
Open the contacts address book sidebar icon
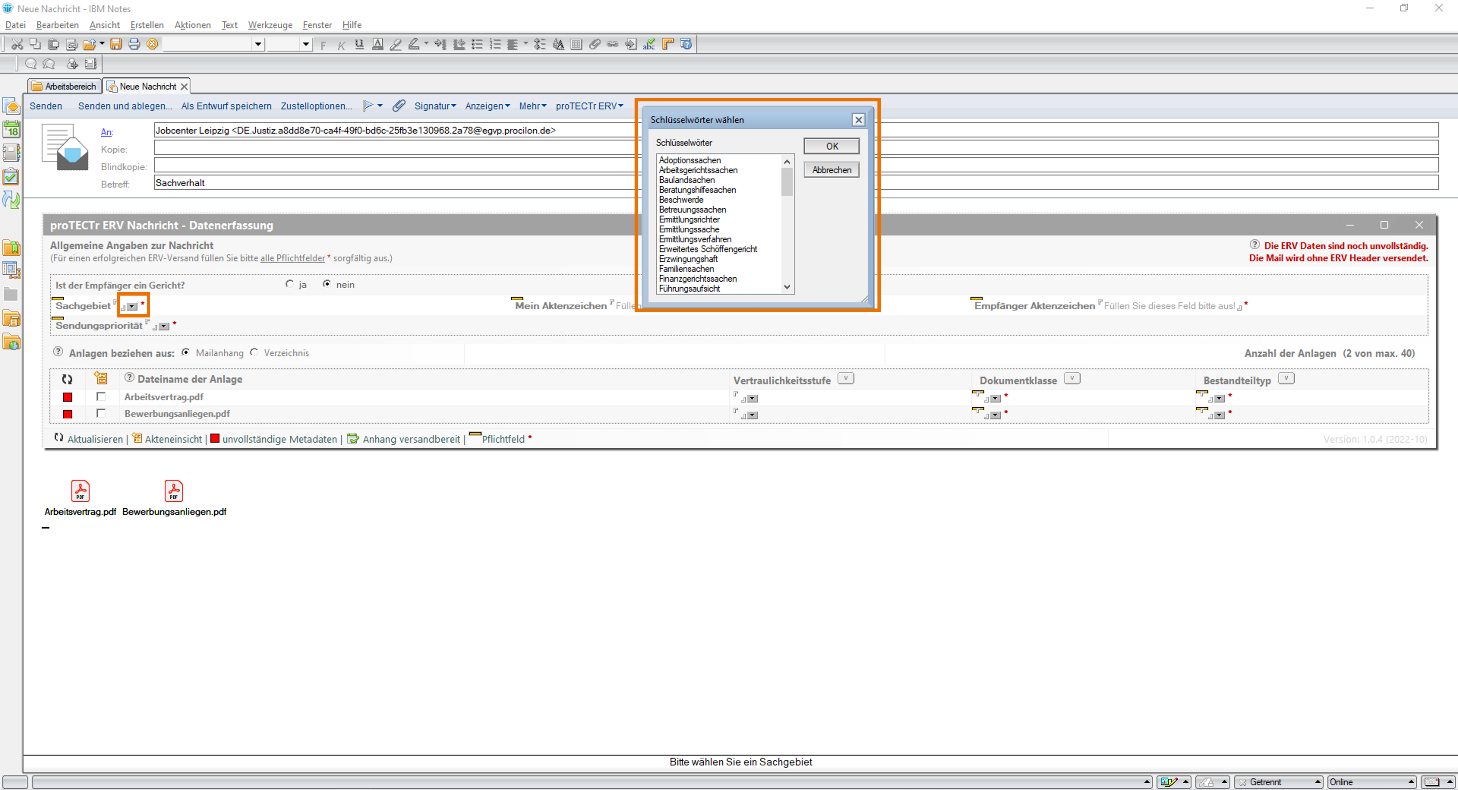11,153
